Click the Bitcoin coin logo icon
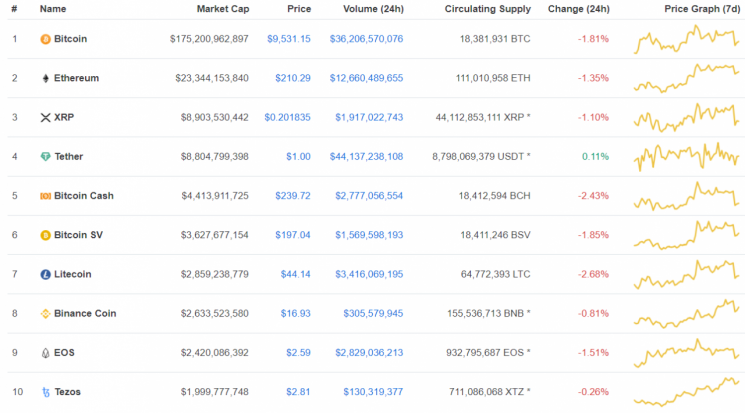 click(45, 39)
